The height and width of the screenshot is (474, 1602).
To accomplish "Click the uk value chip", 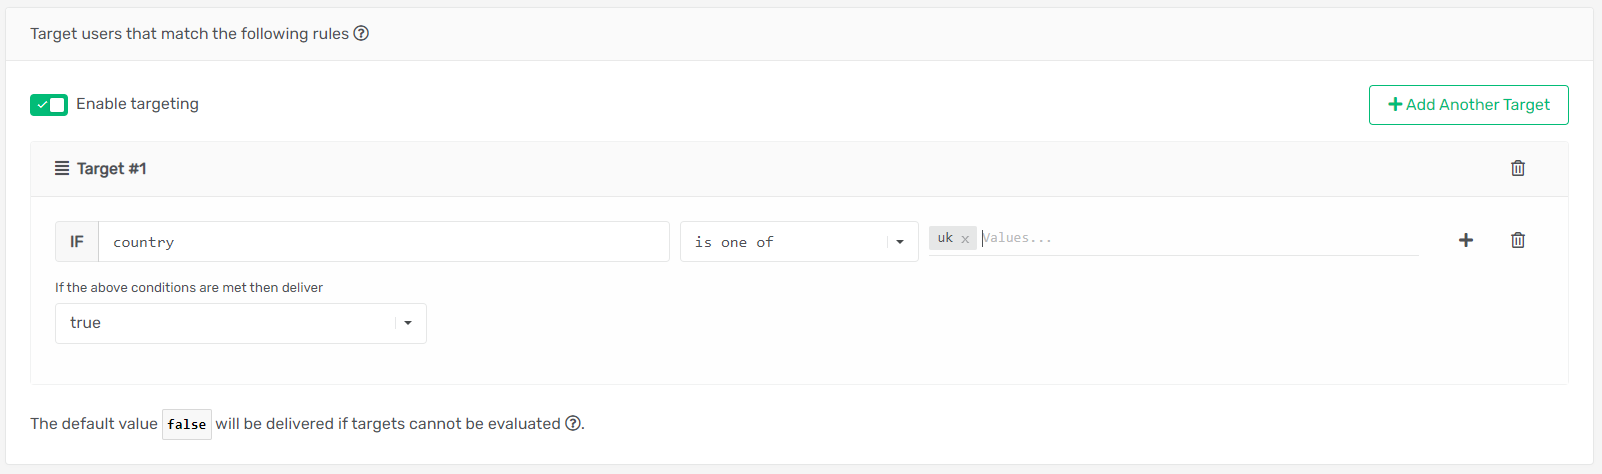I will (944, 238).
